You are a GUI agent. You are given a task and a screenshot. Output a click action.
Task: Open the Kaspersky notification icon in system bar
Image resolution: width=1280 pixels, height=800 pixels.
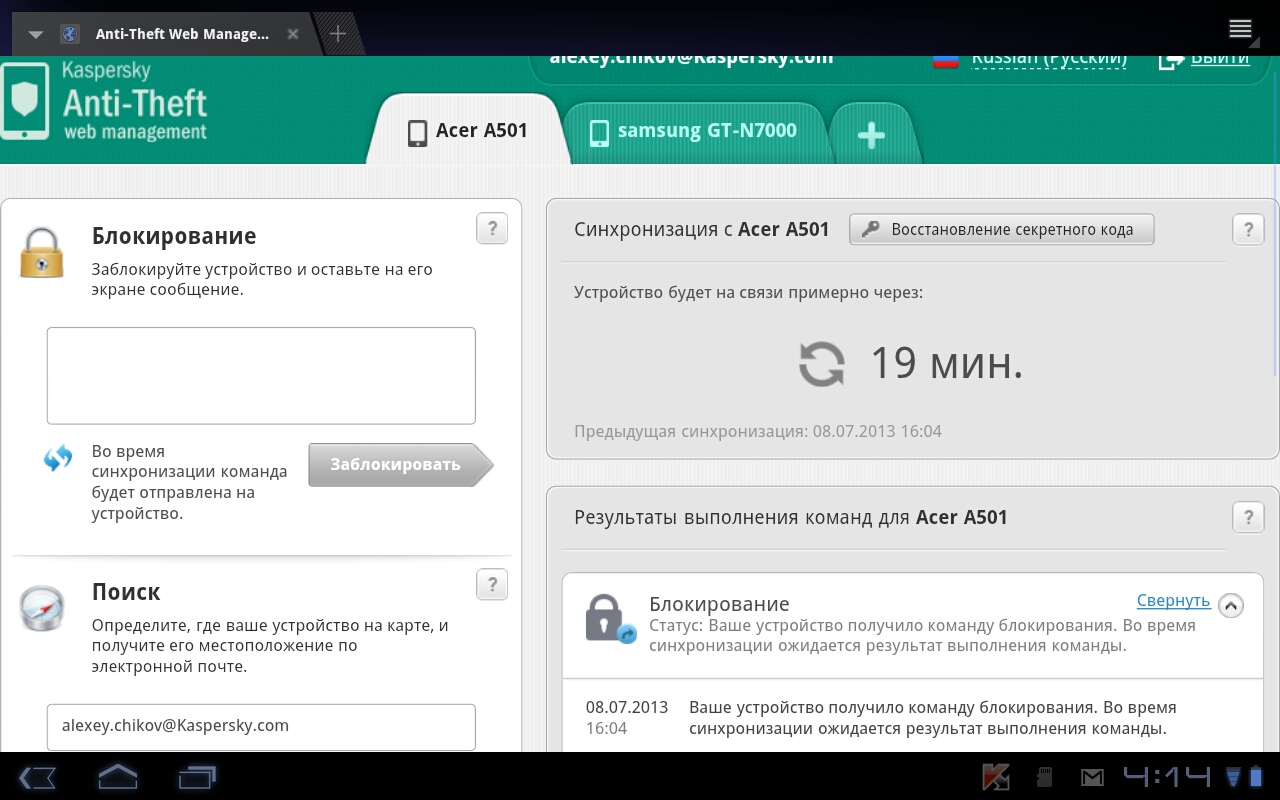point(996,777)
